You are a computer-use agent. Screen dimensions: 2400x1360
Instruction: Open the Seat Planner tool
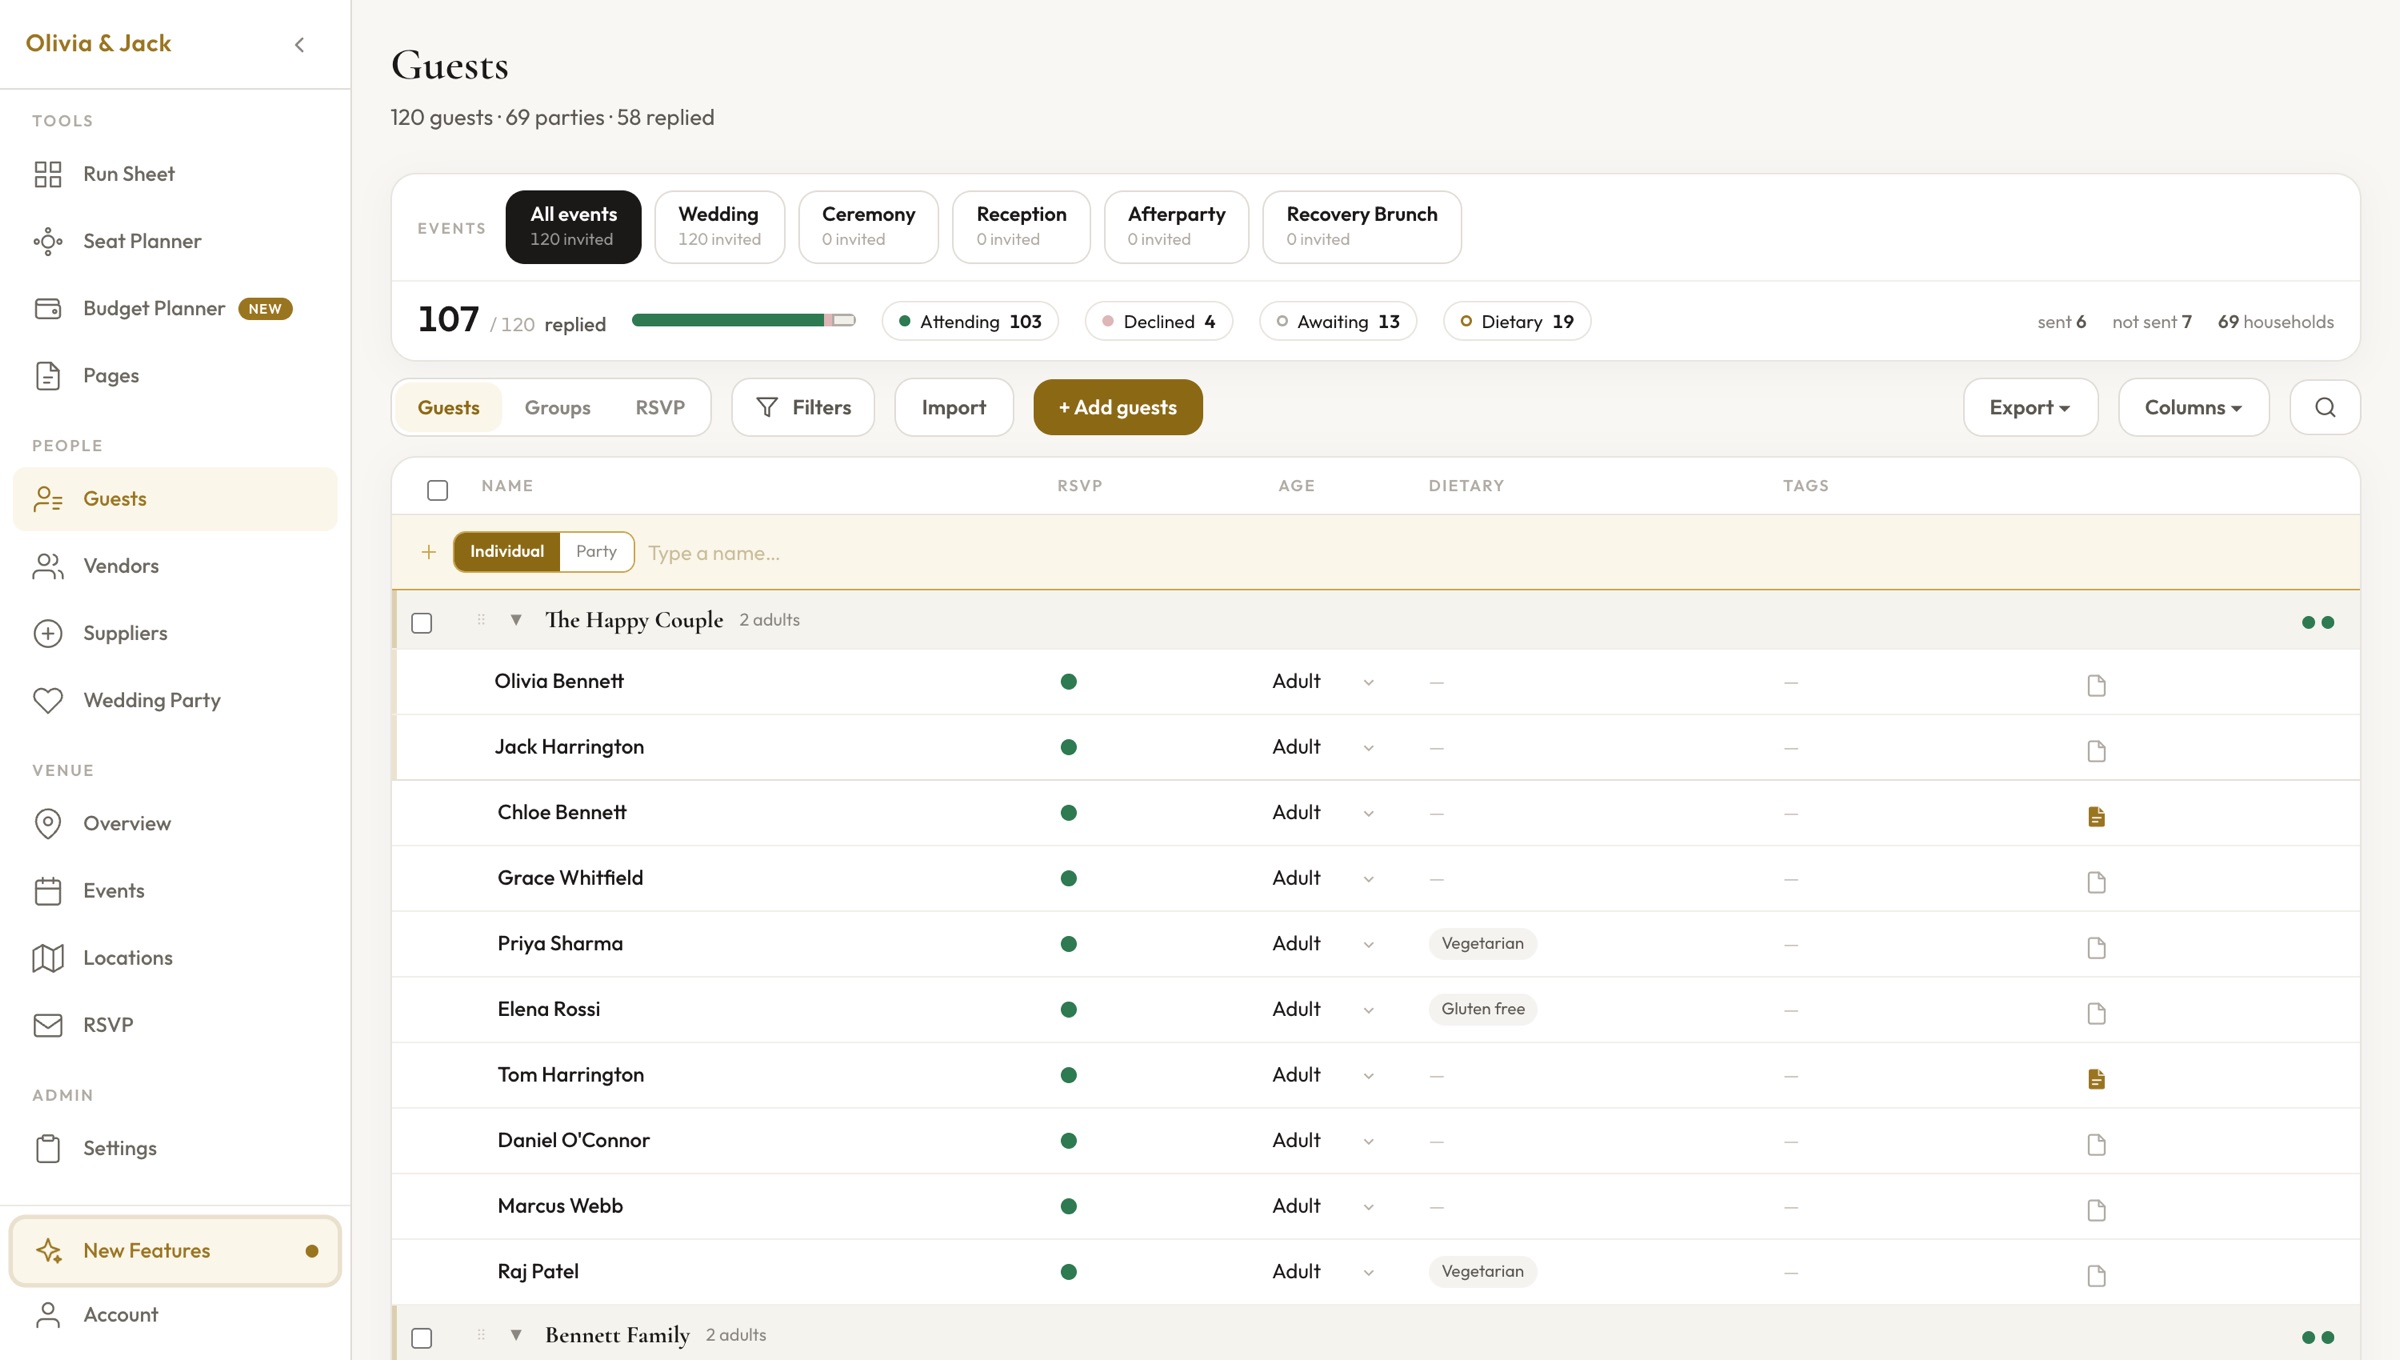[x=175, y=241]
